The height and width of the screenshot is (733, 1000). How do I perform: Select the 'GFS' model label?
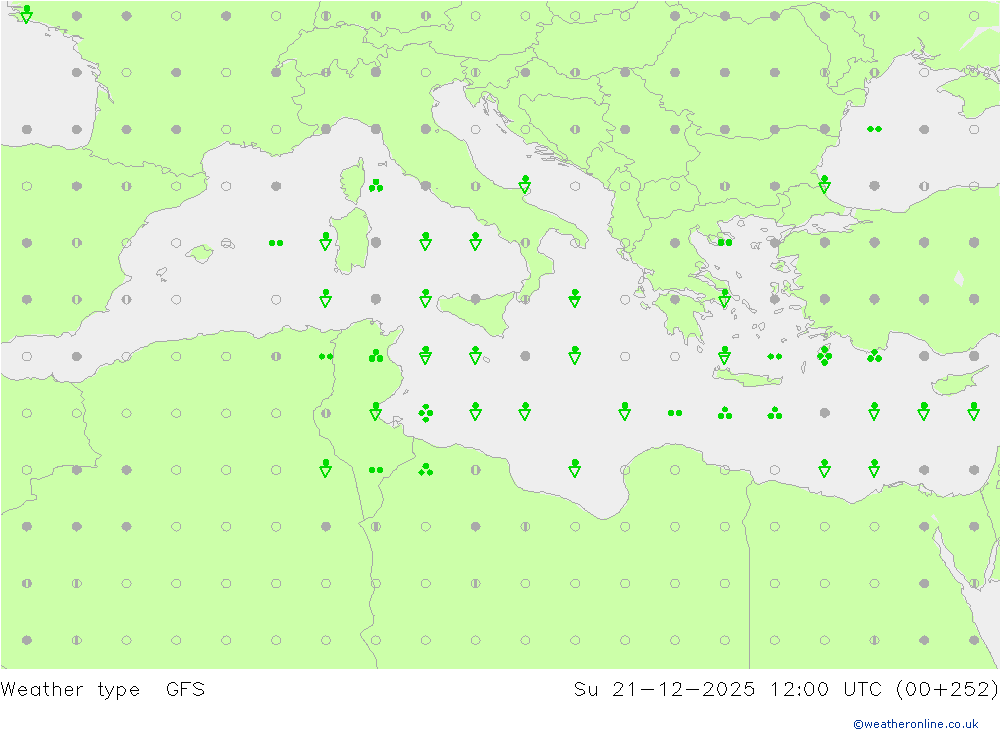(185, 689)
